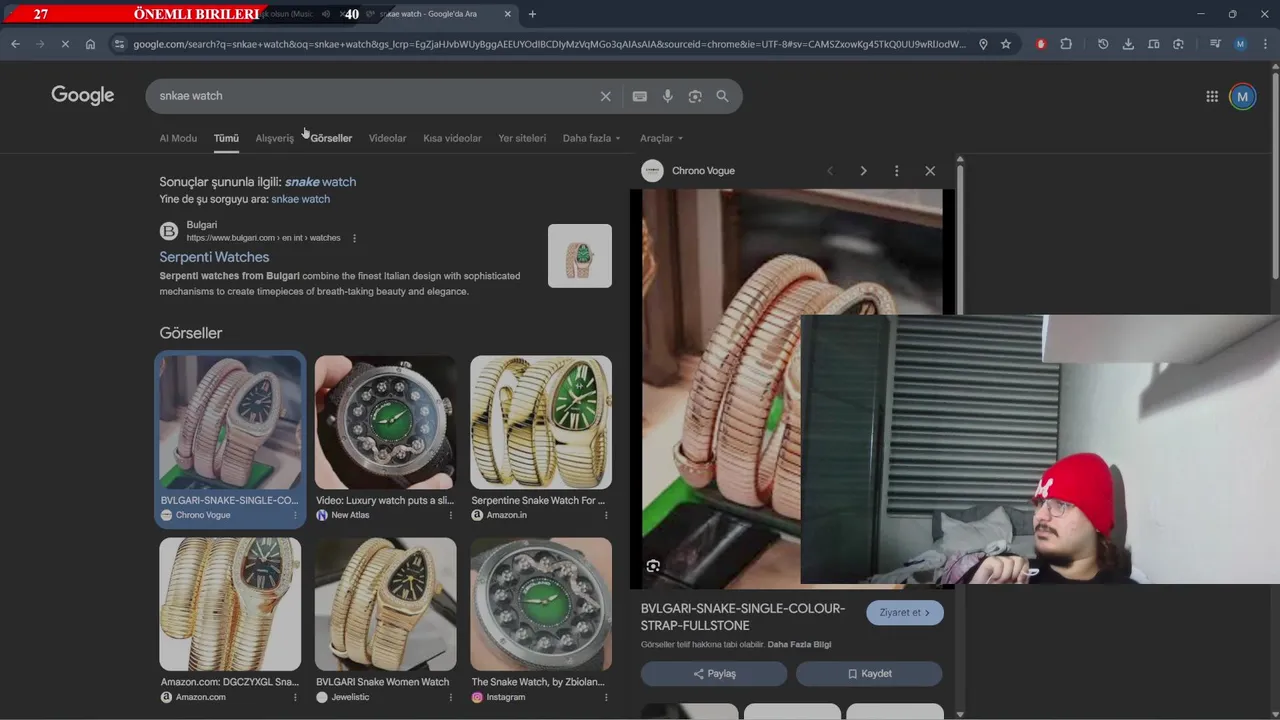The height and width of the screenshot is (720, 1280).
Task: Show next image in preview panel
Action: [x=863, y=171]
